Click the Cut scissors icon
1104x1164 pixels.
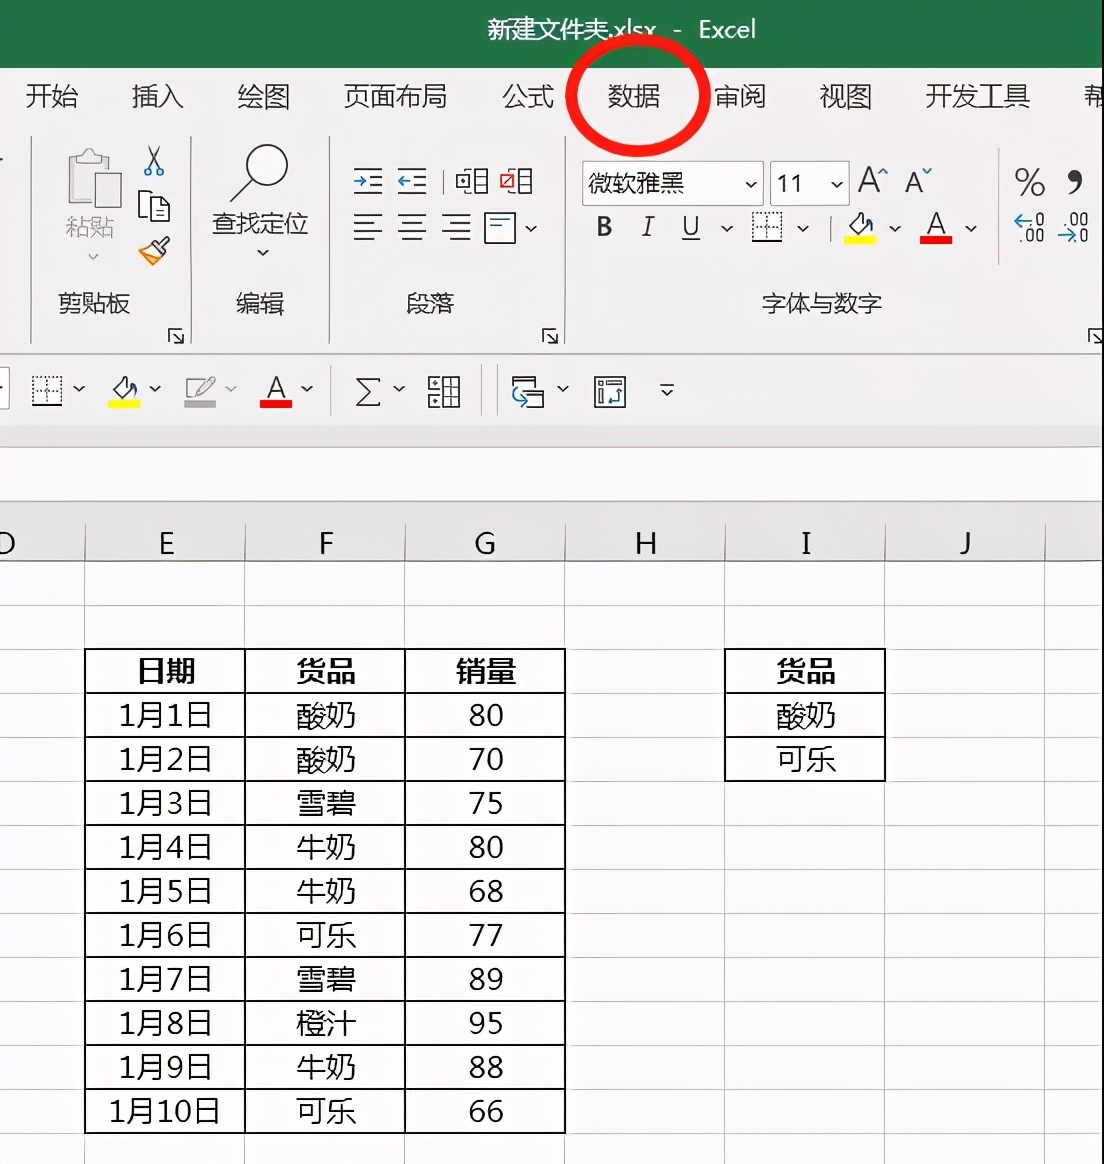click(x=154, y=161)
